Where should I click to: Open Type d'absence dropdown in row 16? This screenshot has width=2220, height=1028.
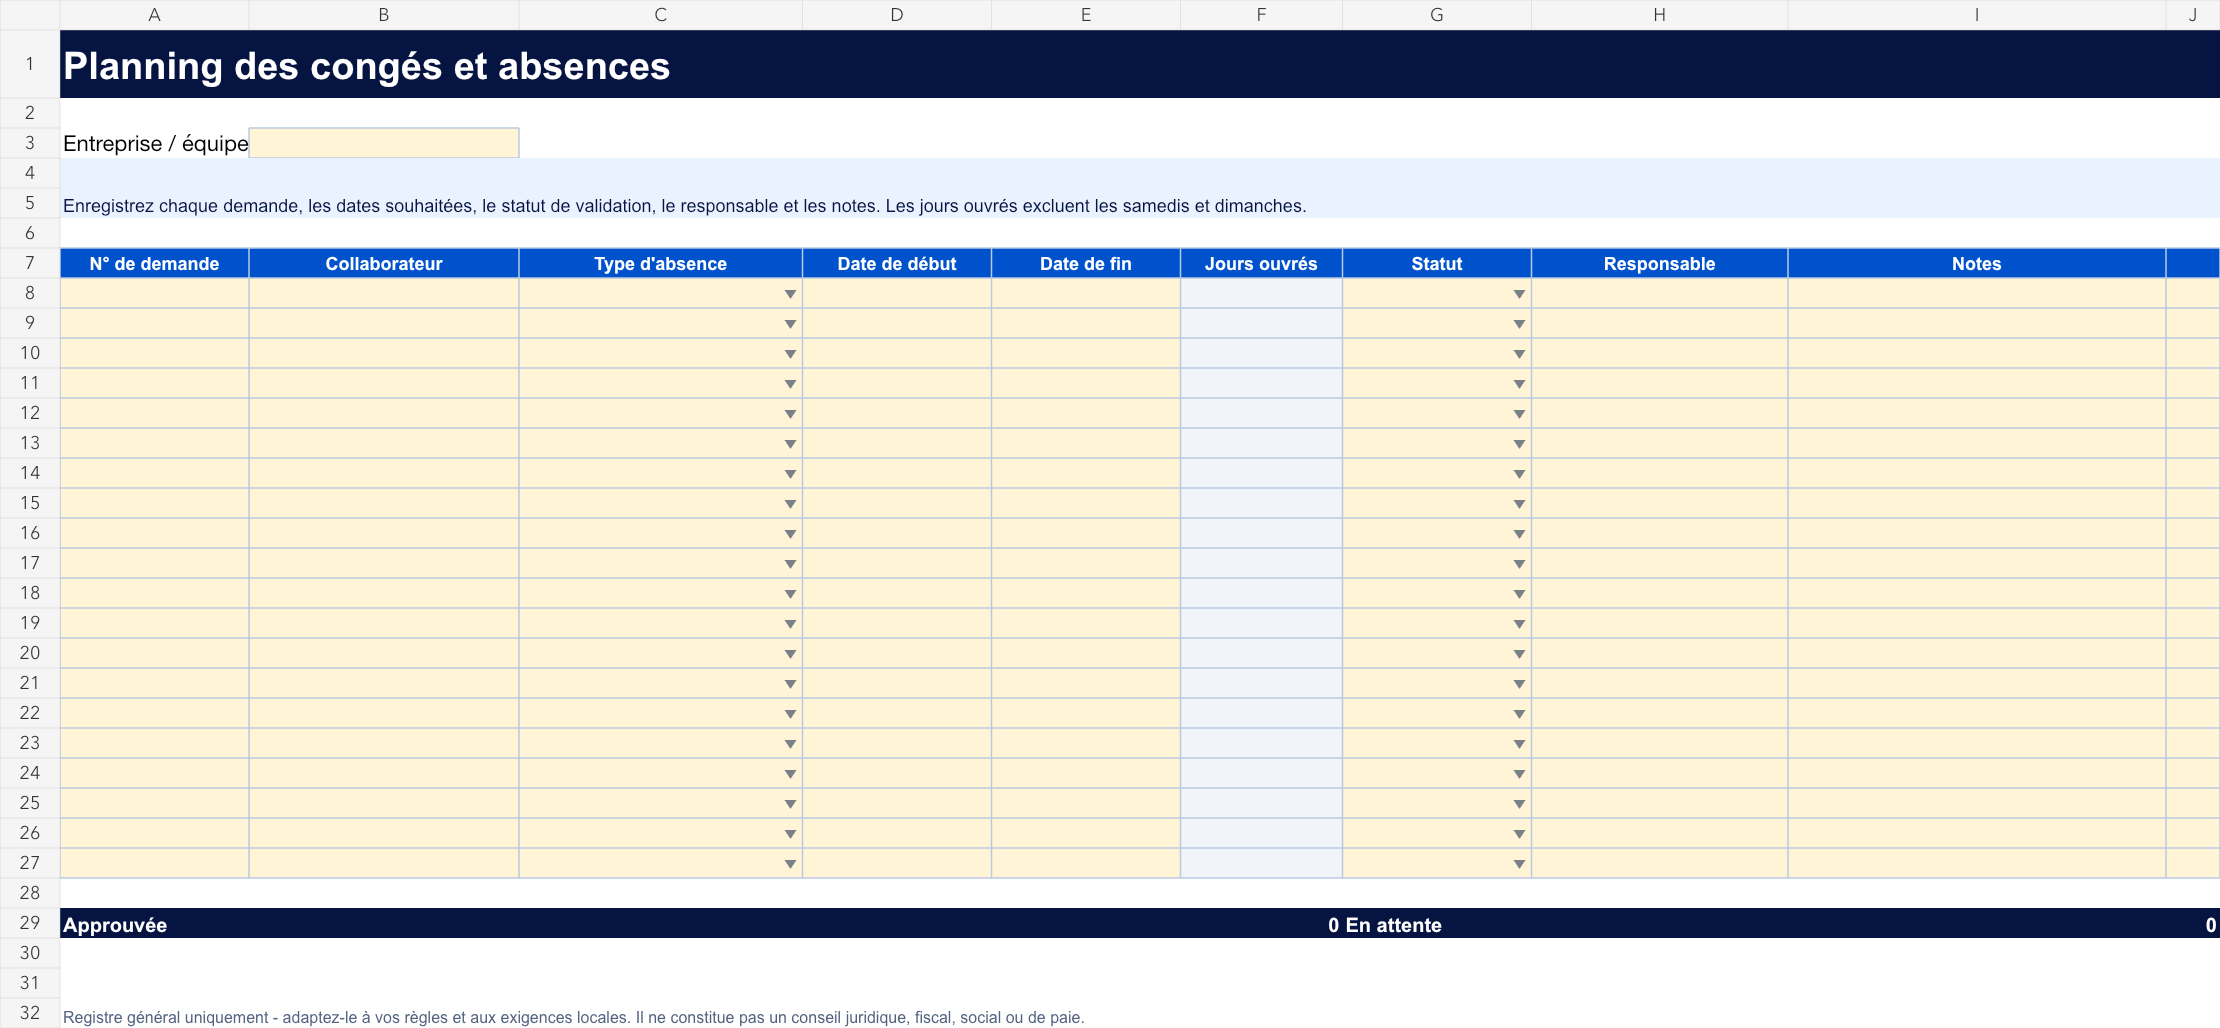pyautogui.click(x=790, y=534)
